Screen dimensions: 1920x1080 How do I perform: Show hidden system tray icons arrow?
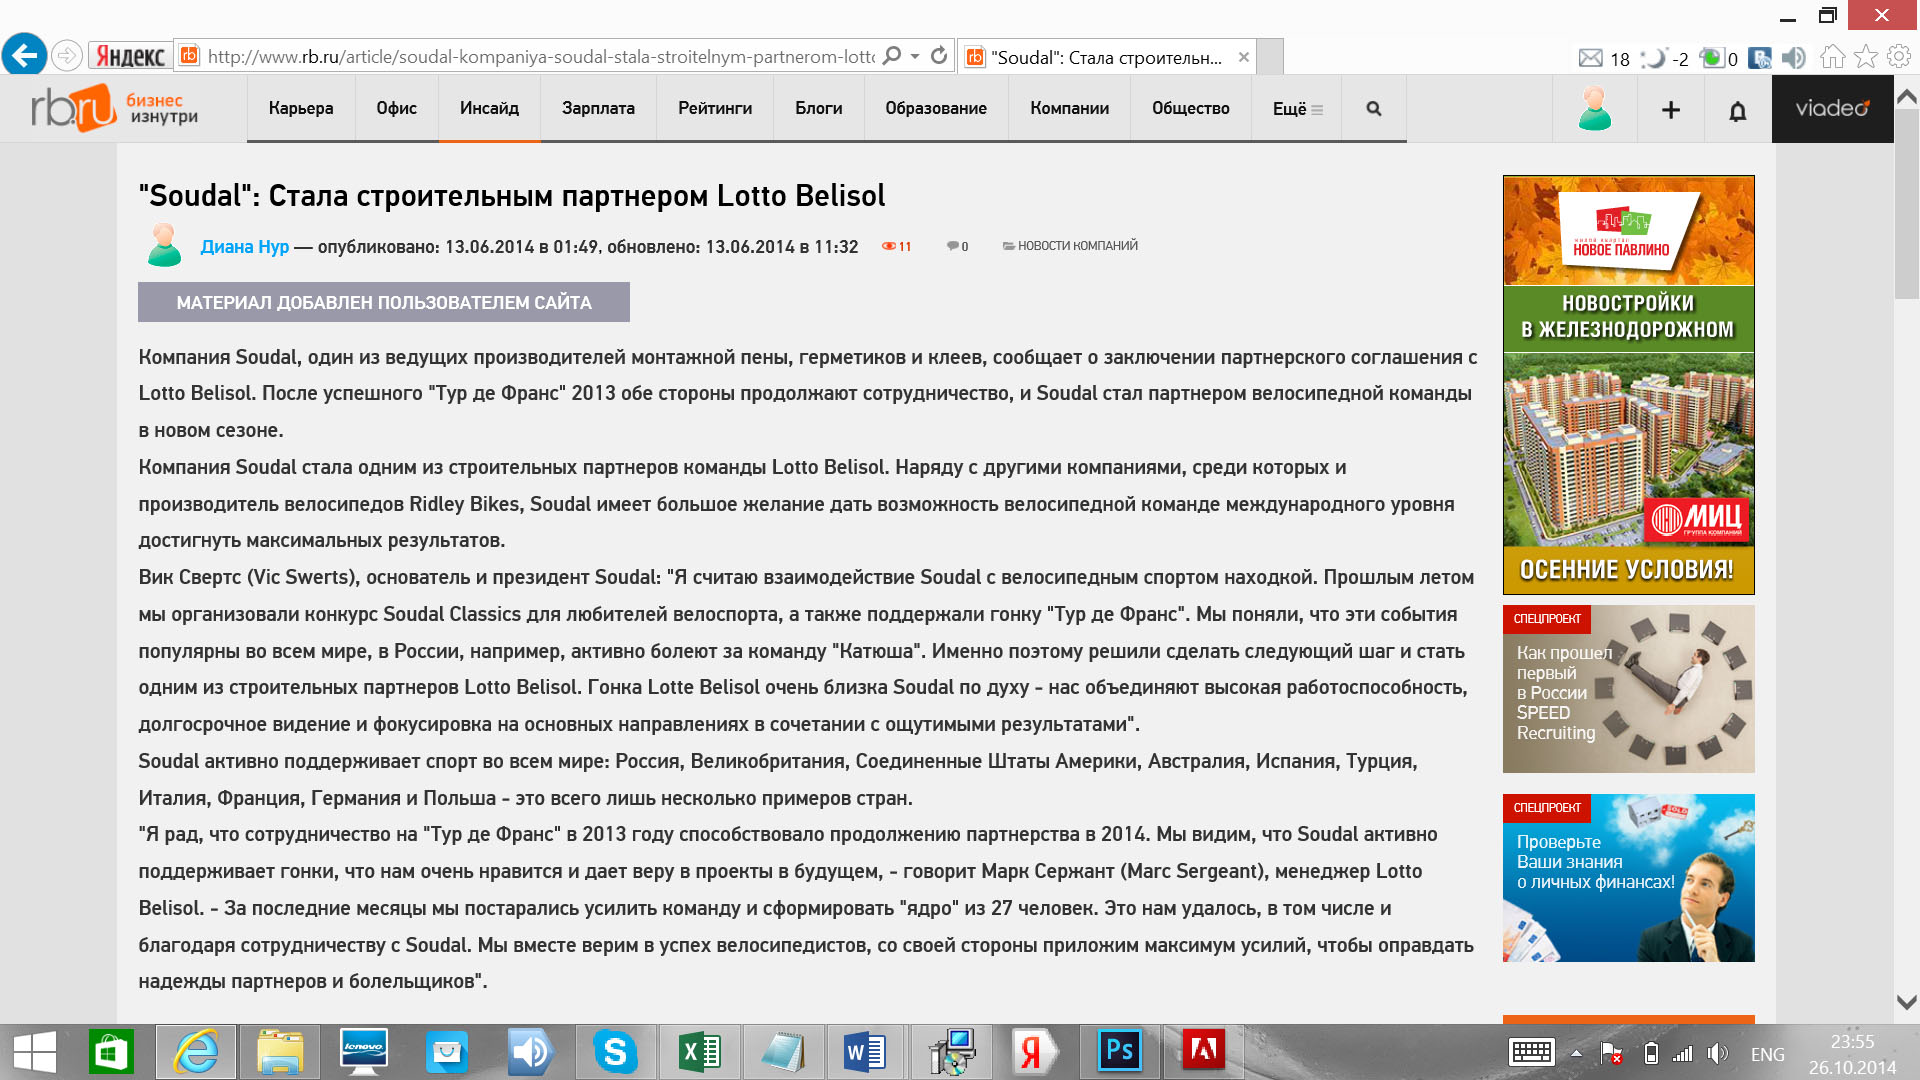pyautogui.click(x=1576, y=1053)
